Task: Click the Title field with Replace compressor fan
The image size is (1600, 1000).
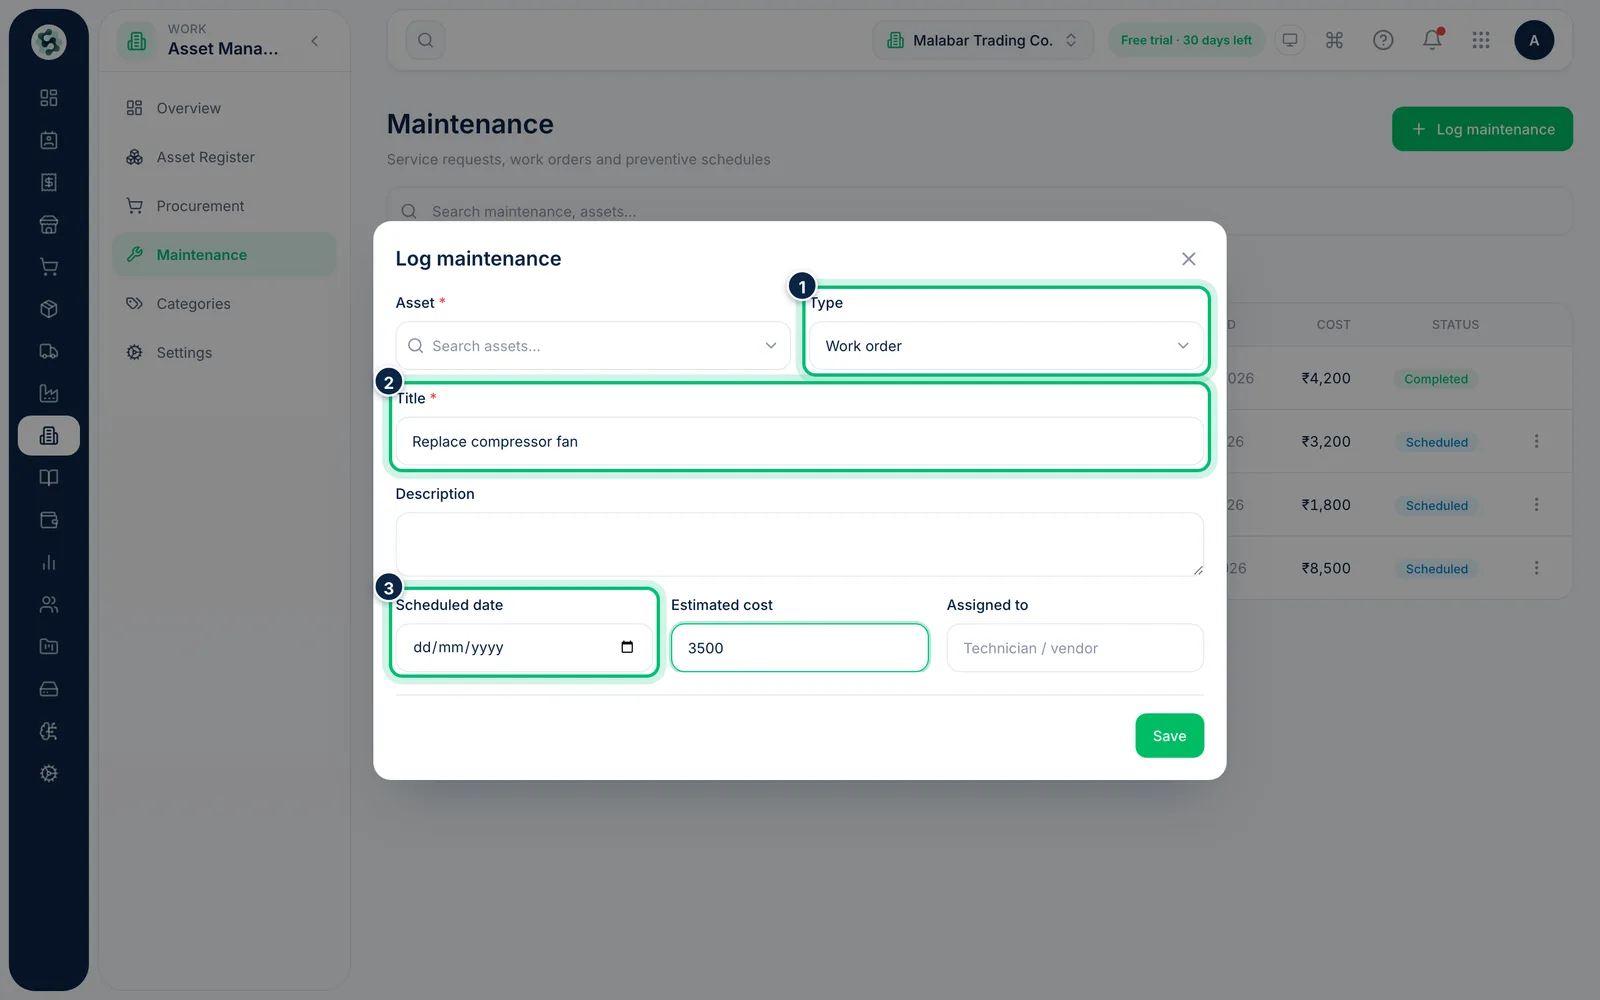Action: tap(800, 442)
